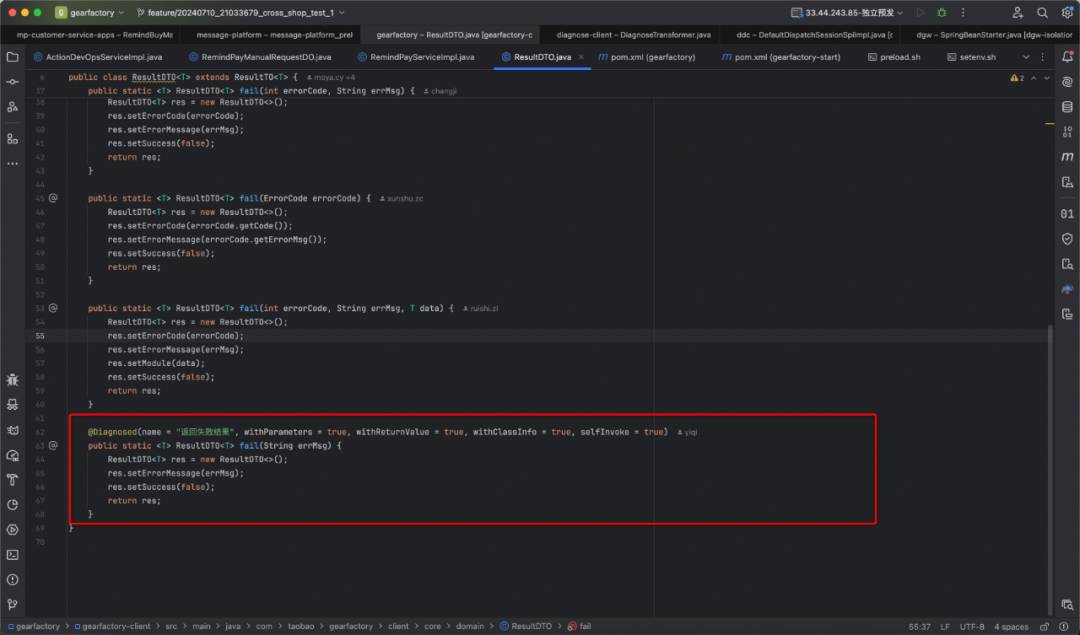Show hidden editor tabs chevron

pos(1026,57)
